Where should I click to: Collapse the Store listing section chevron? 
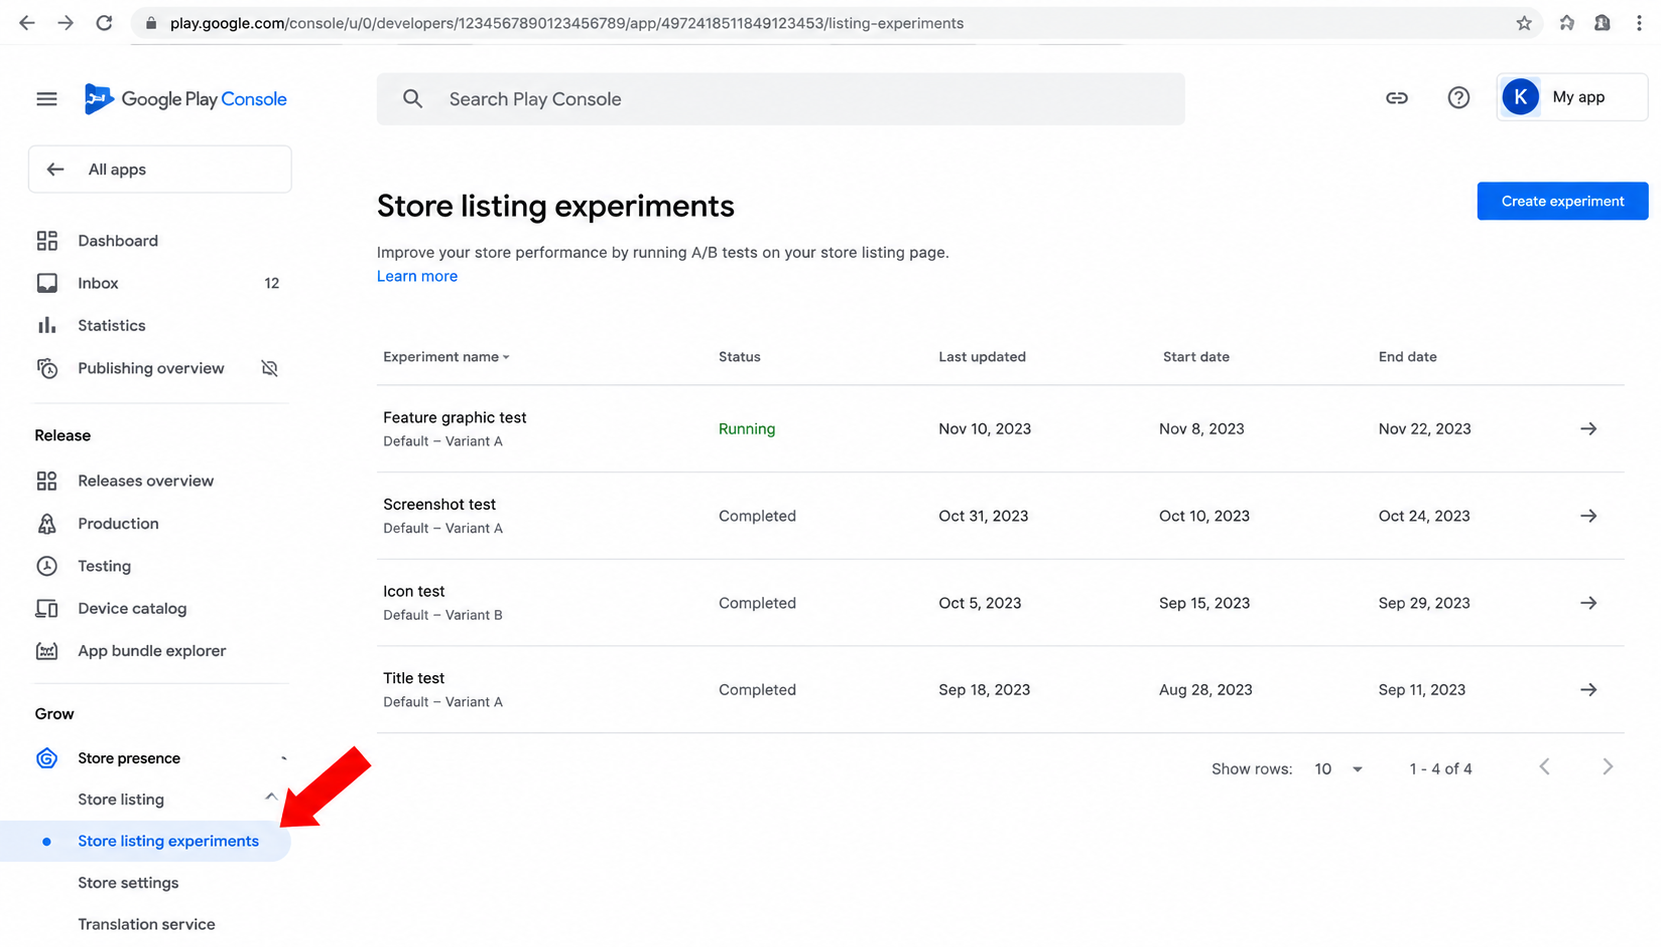tap(271, 797)
